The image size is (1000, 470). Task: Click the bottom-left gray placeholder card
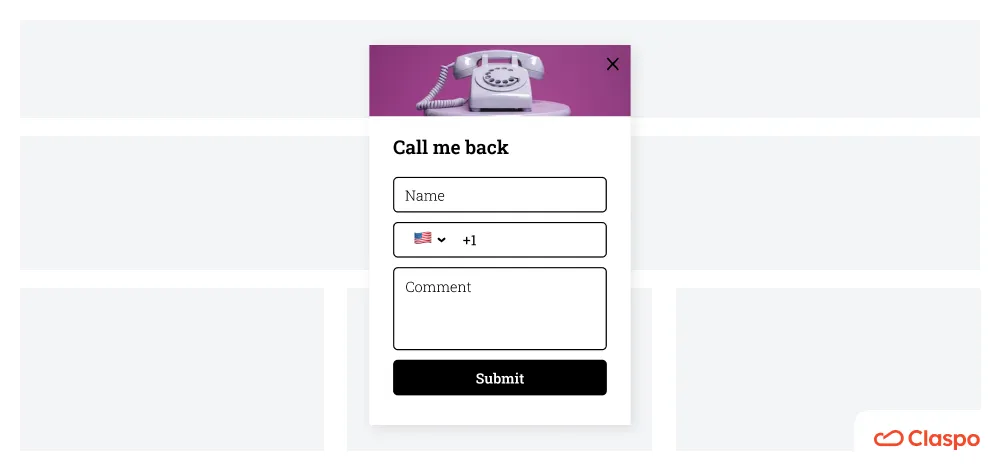(172, 369)
